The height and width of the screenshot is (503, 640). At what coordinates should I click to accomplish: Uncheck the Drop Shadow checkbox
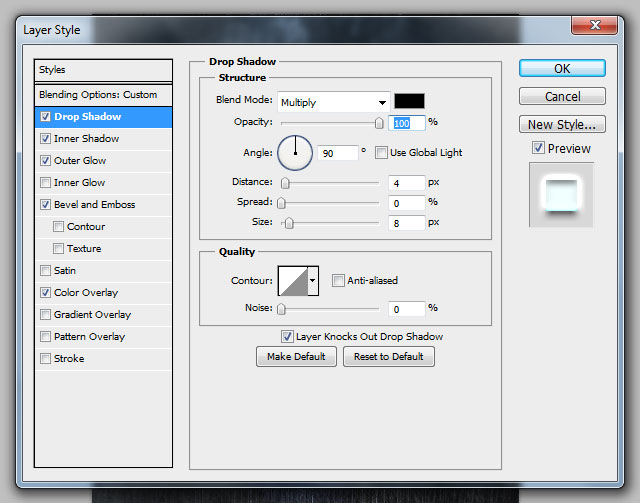(45, 117)
